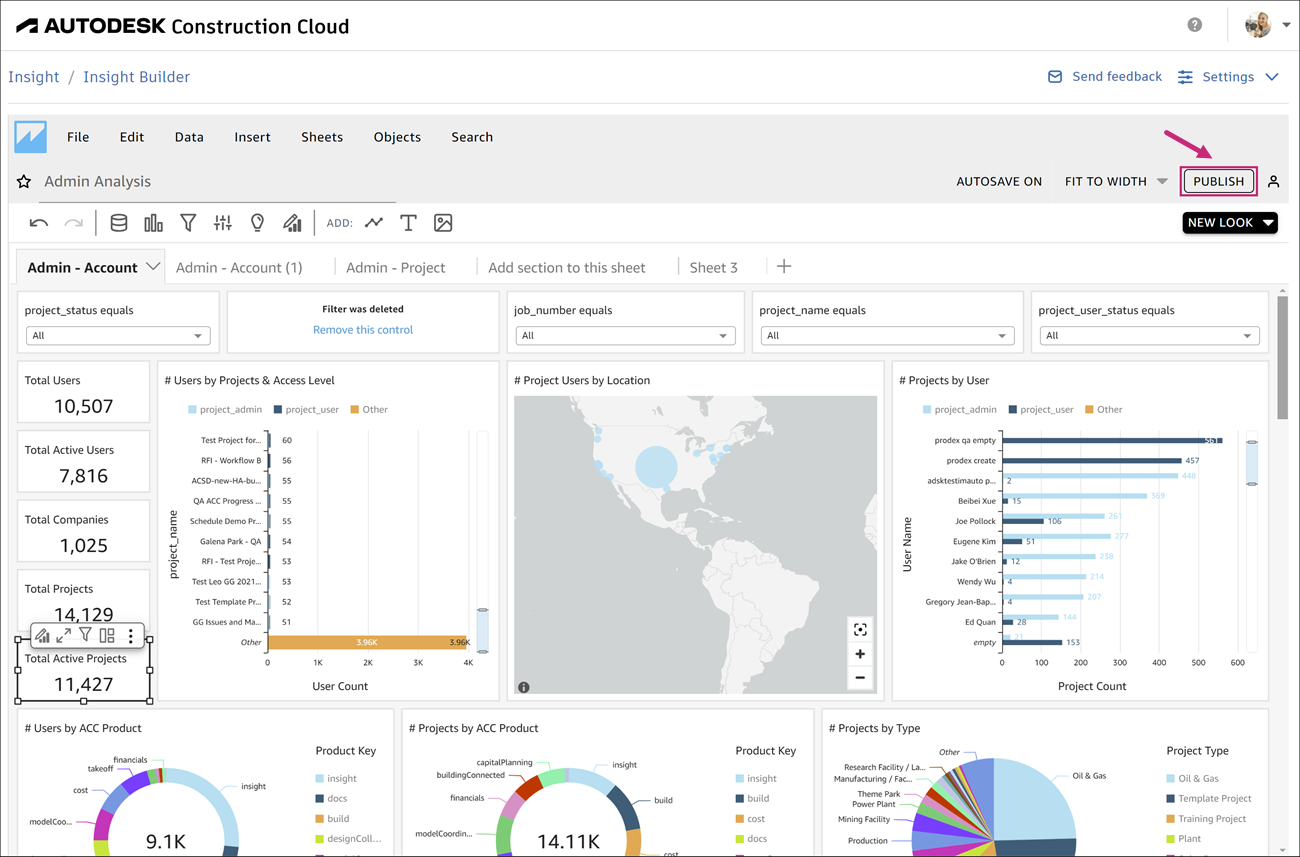
Task: Click the redo arrow in the toolbar
Action: pyautogui.click(x=73, y=223)
